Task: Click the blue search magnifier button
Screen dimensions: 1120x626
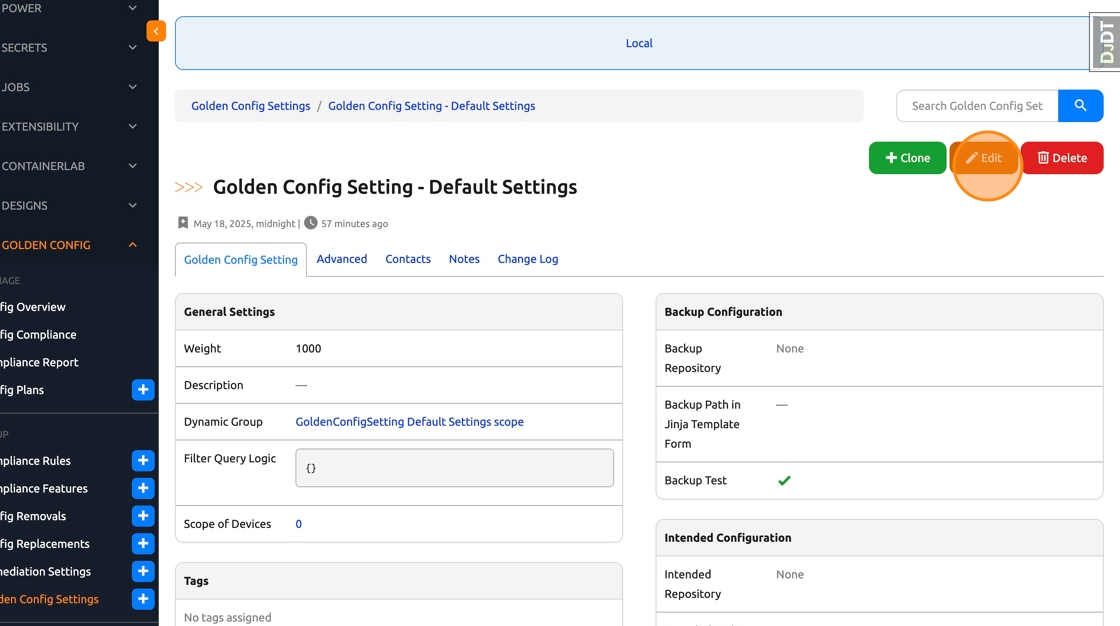Action: tap(1080, 106)
